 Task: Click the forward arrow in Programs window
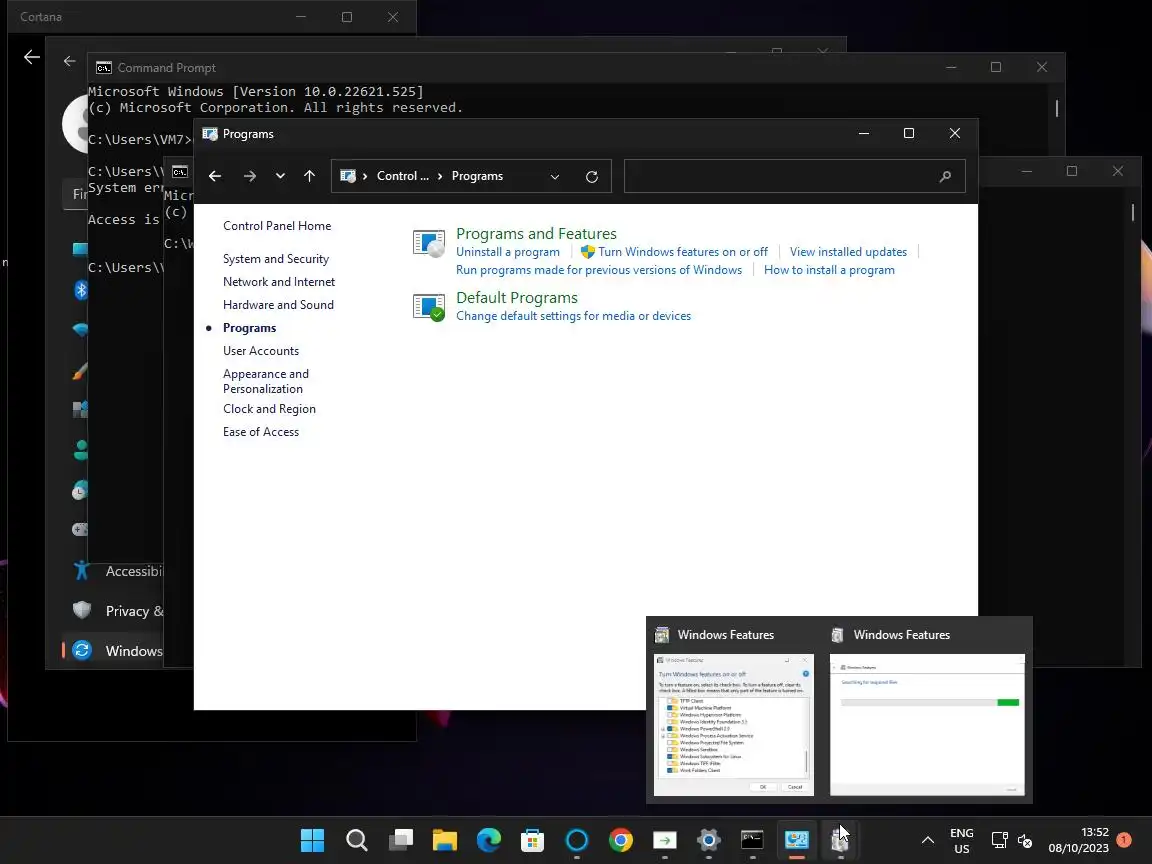point(250,176)
